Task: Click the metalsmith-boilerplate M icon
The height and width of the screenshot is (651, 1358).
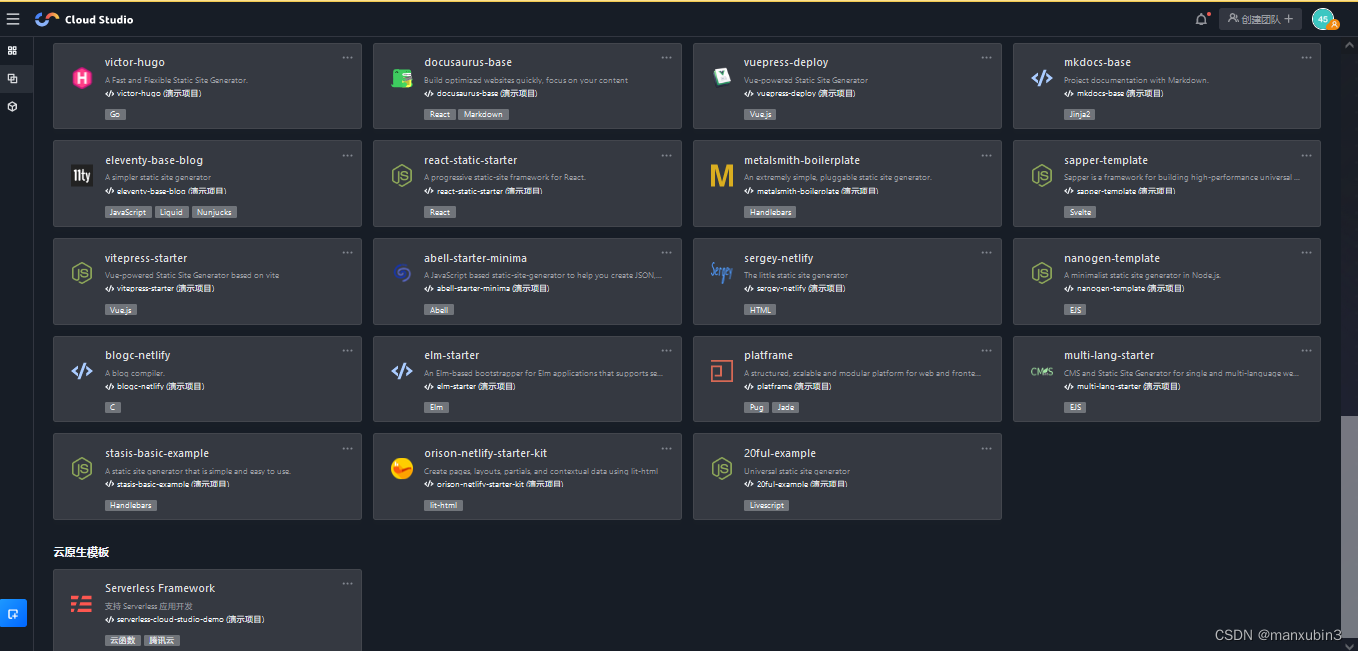Action: [722, 176]
